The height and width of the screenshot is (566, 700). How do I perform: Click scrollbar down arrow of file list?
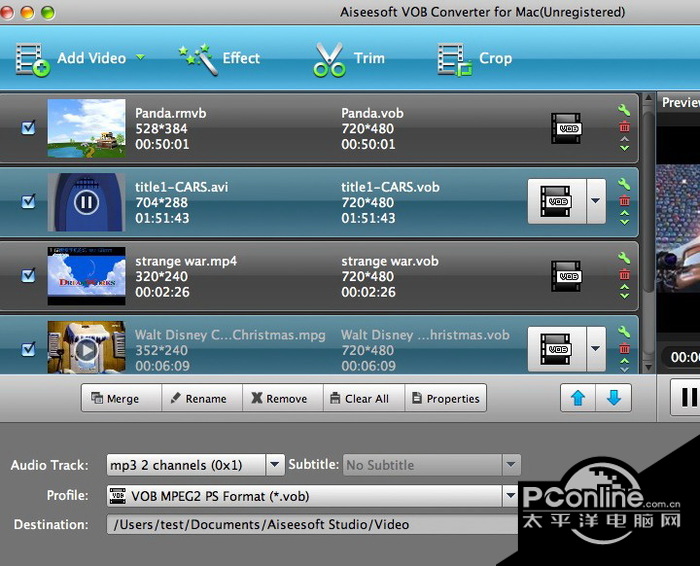(649, 368)
